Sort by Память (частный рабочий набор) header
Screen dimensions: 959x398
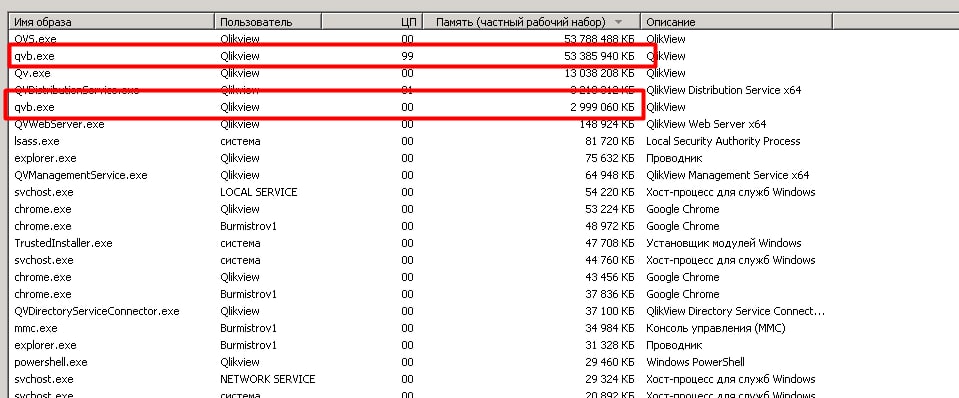pyautogui.click(x=531, y=22)
